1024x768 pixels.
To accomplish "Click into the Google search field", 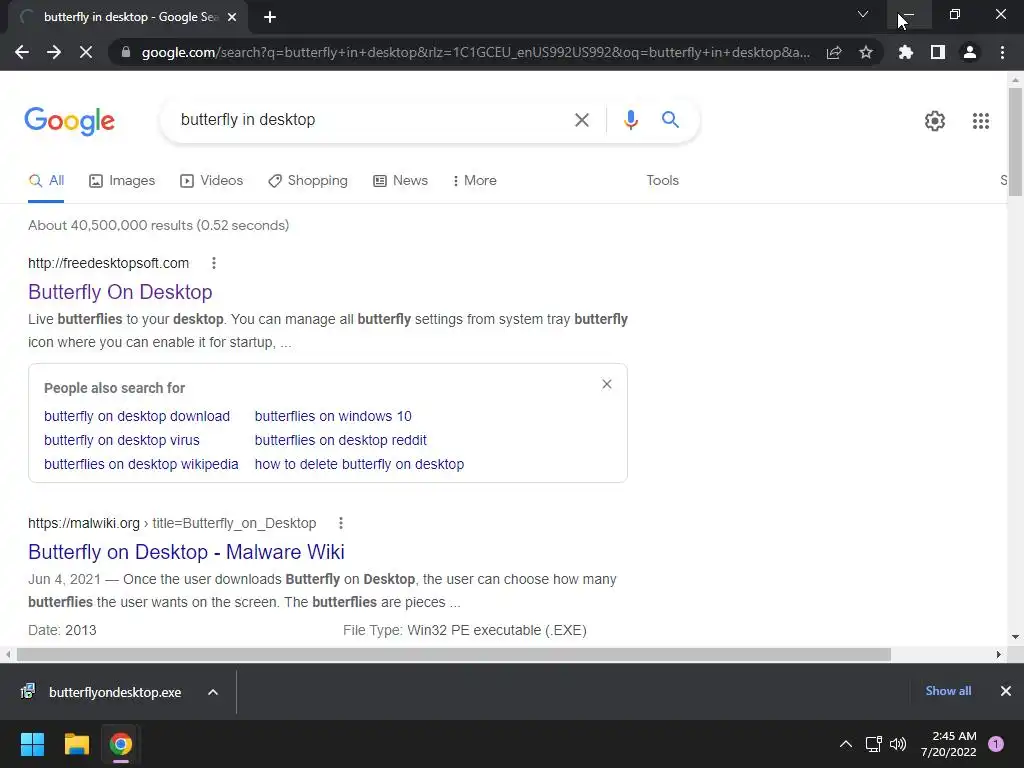I will tap(372, 120).
